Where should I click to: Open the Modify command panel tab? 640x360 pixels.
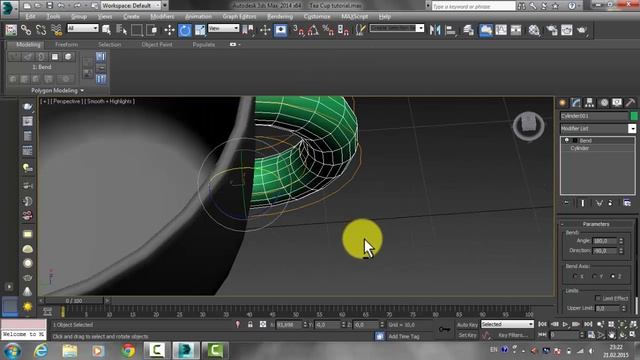[x=576, y=102]
